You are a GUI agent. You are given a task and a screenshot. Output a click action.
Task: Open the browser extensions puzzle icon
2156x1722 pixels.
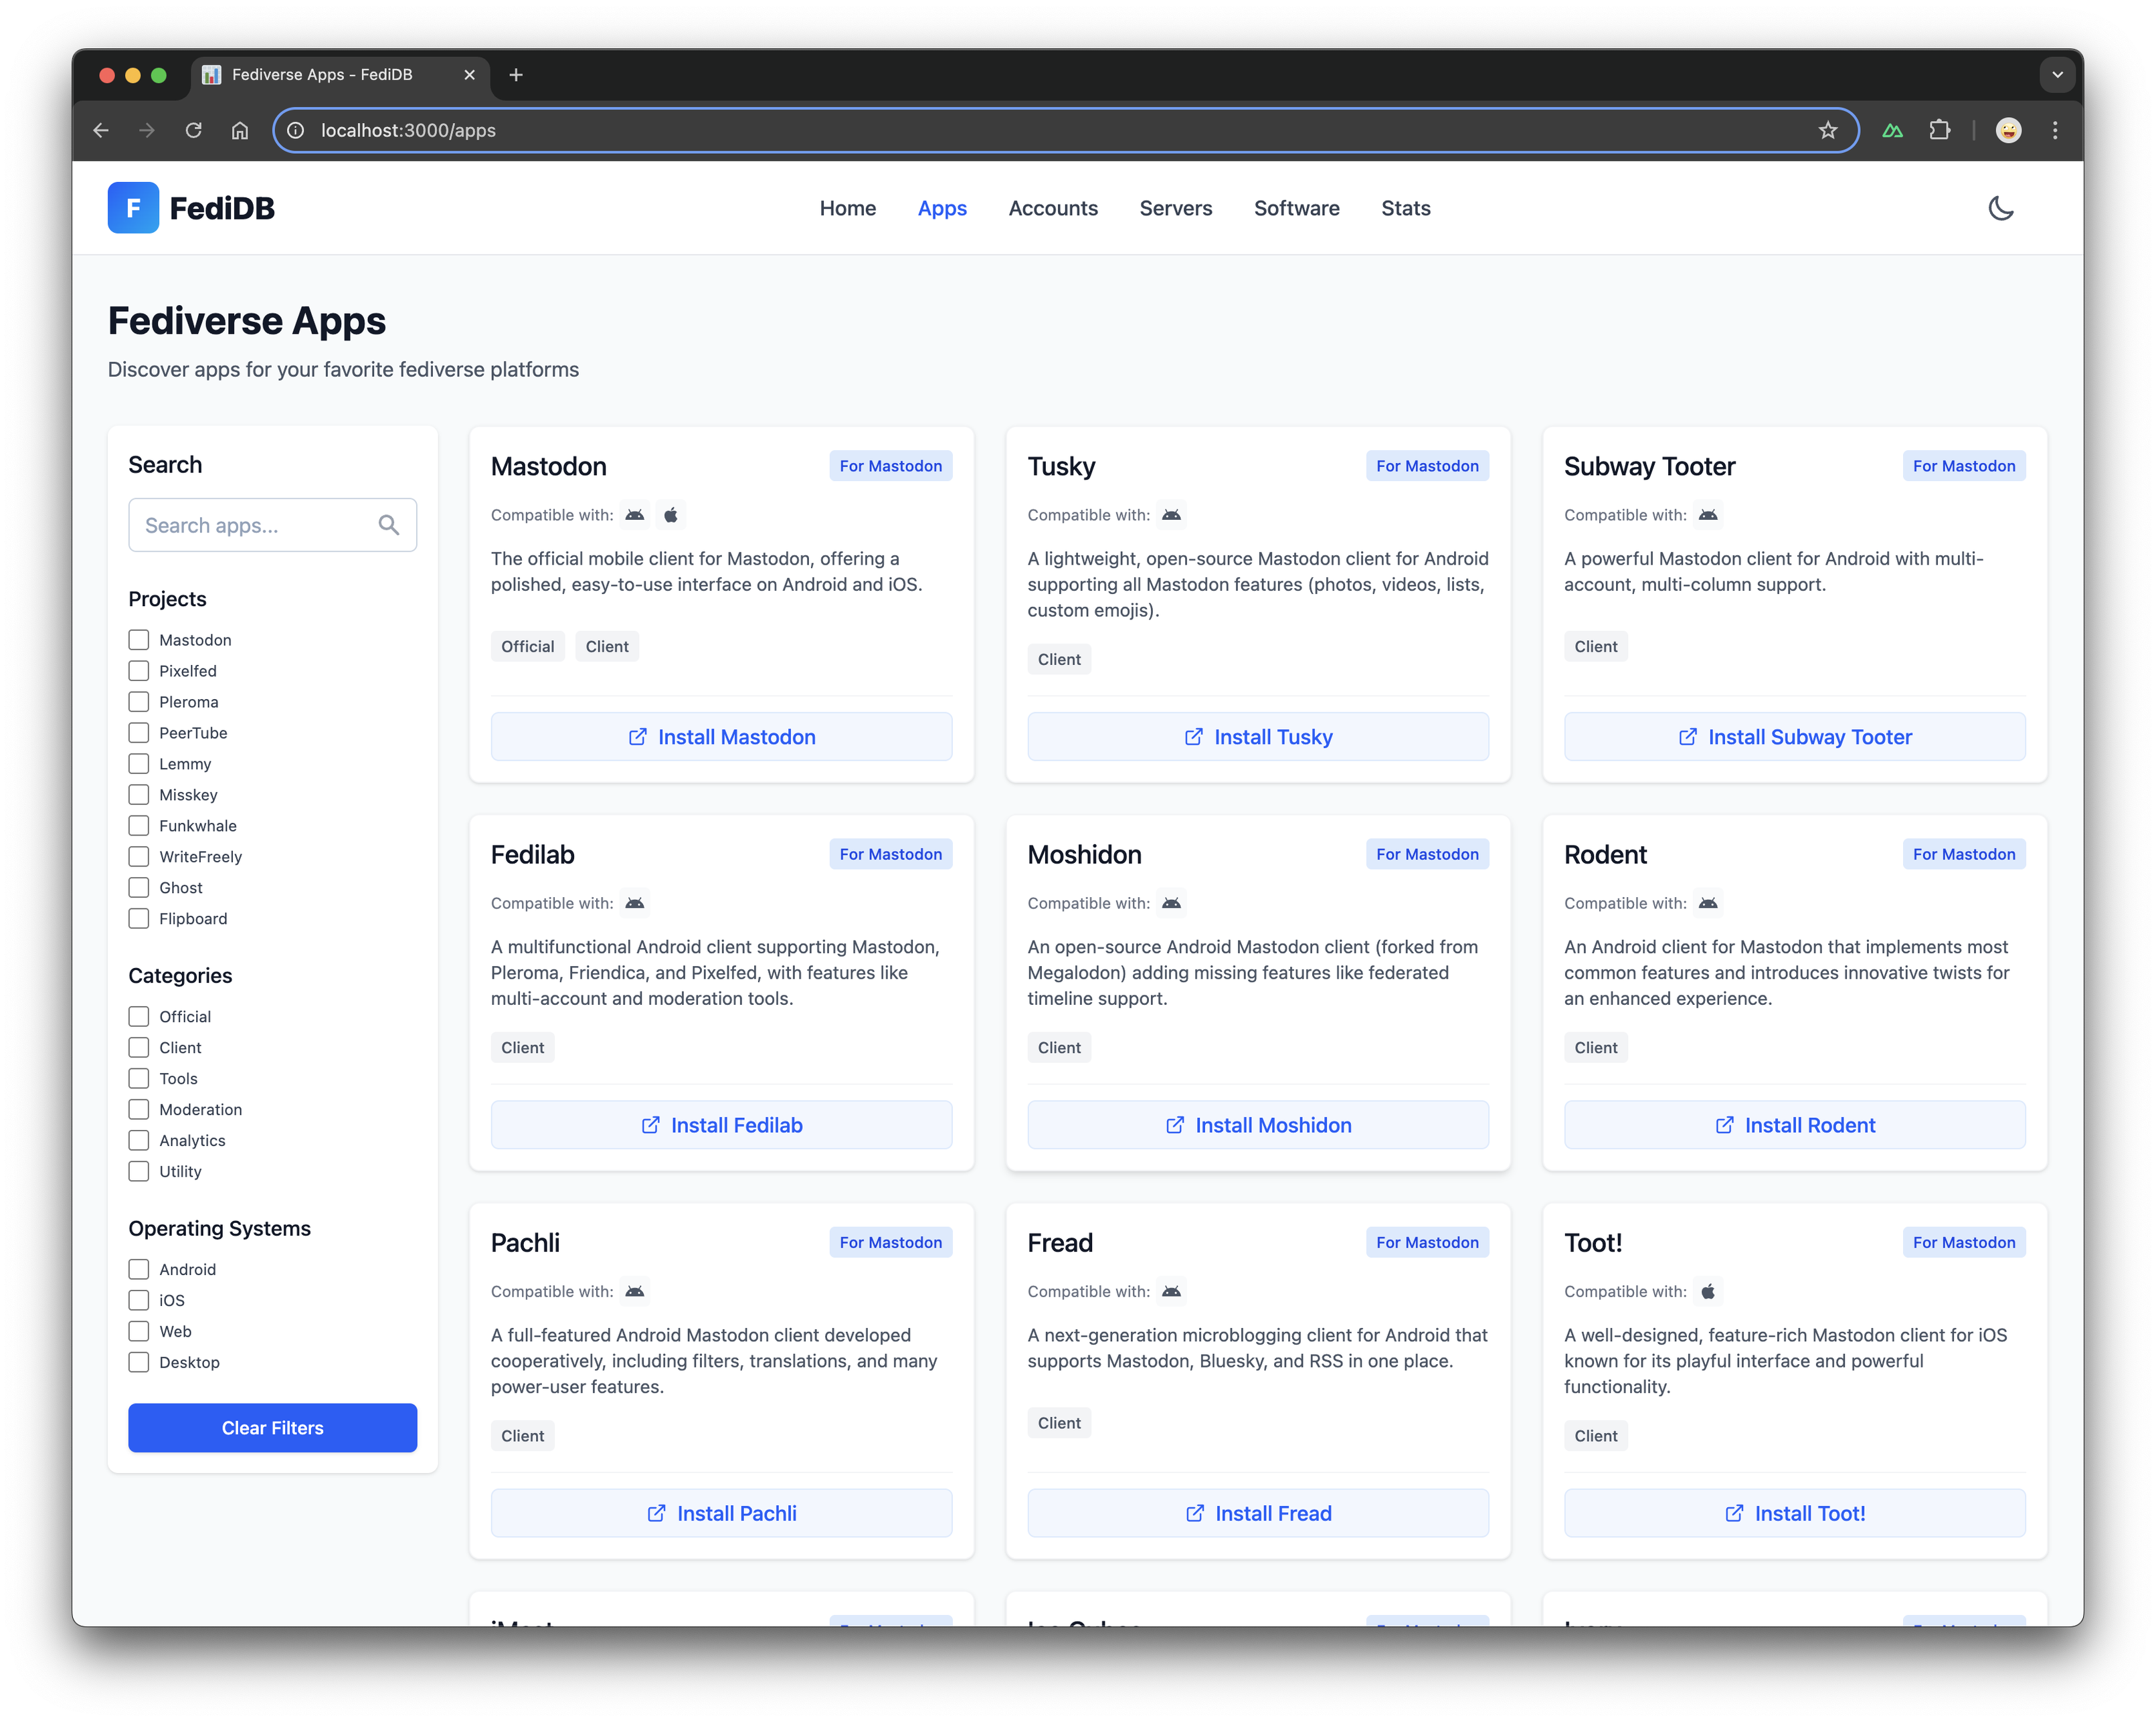click(x=1940, y=130)
